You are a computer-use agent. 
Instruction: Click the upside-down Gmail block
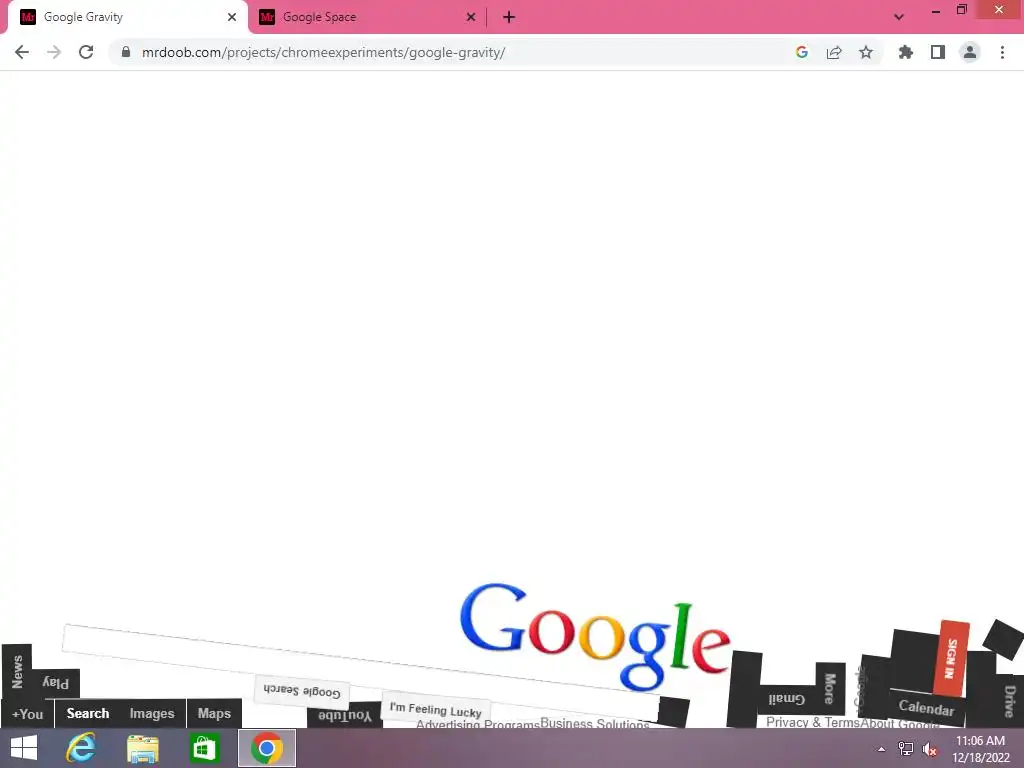tap(786, 699)
